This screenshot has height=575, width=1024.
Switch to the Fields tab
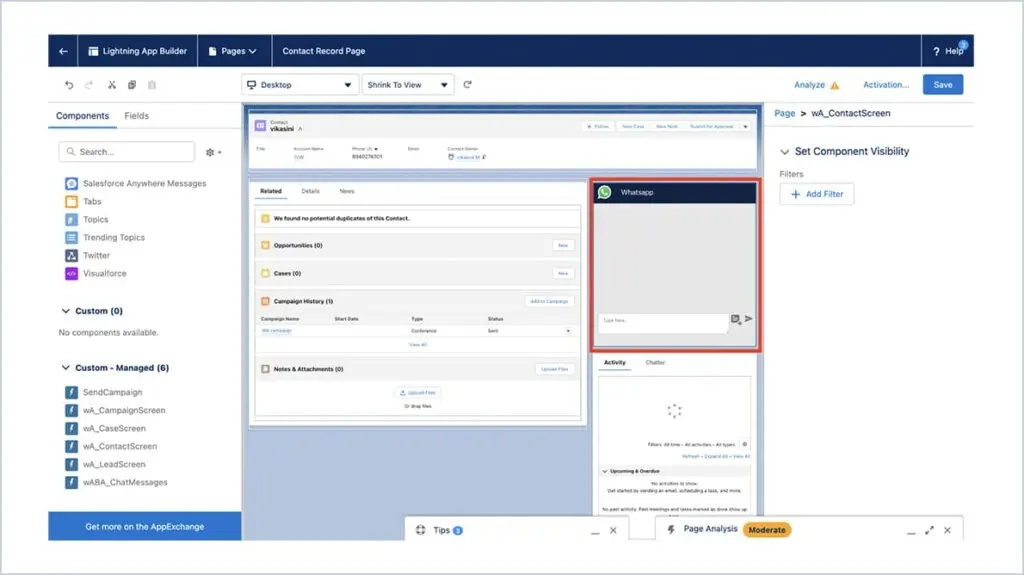(136, 116)
